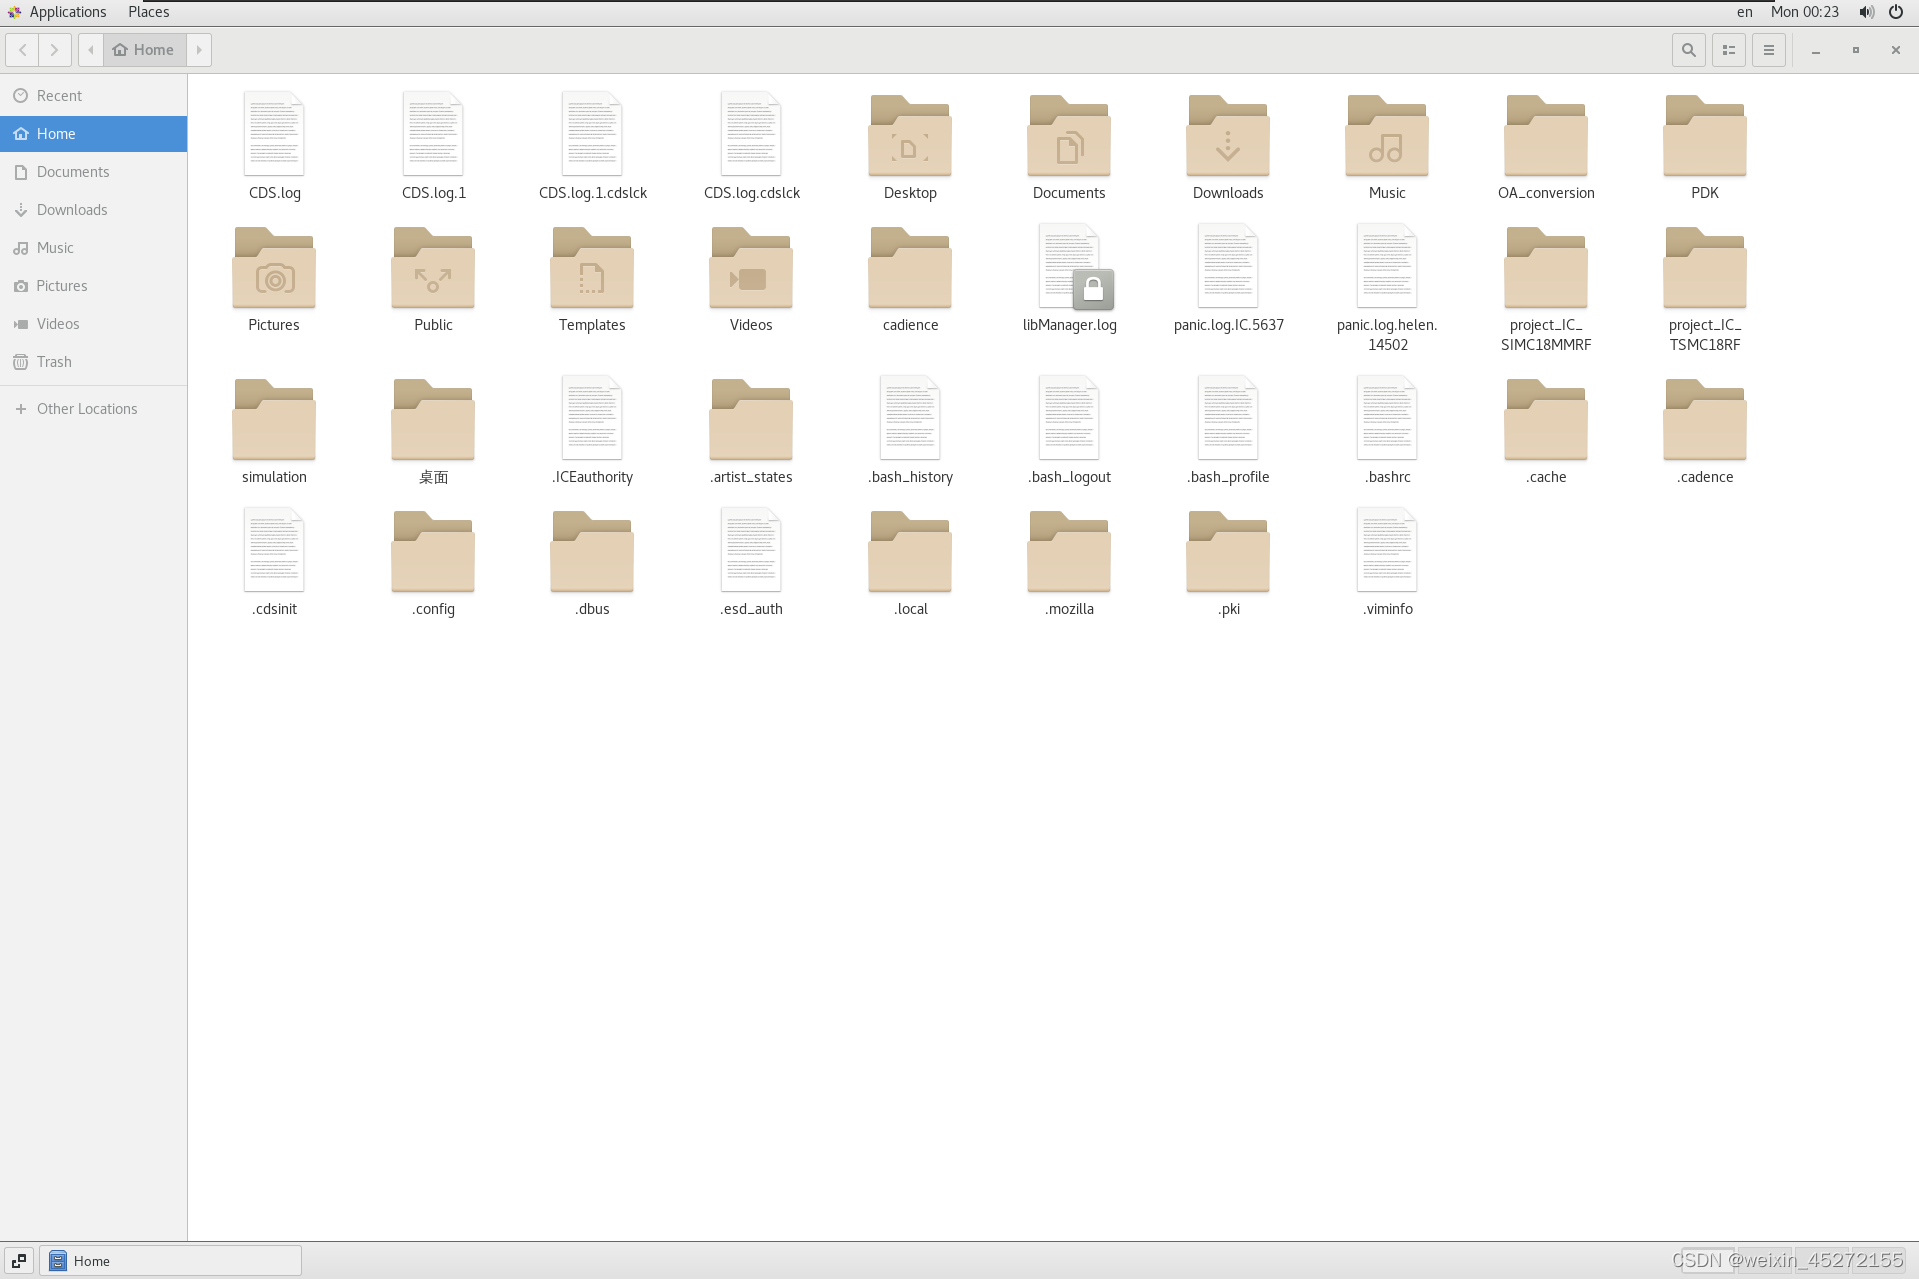Image resolution: width=1919 pixels, height=1279 pixels.
Task: Click the search magnifier icon in toolbar
Action: (x=1688, y=50)
